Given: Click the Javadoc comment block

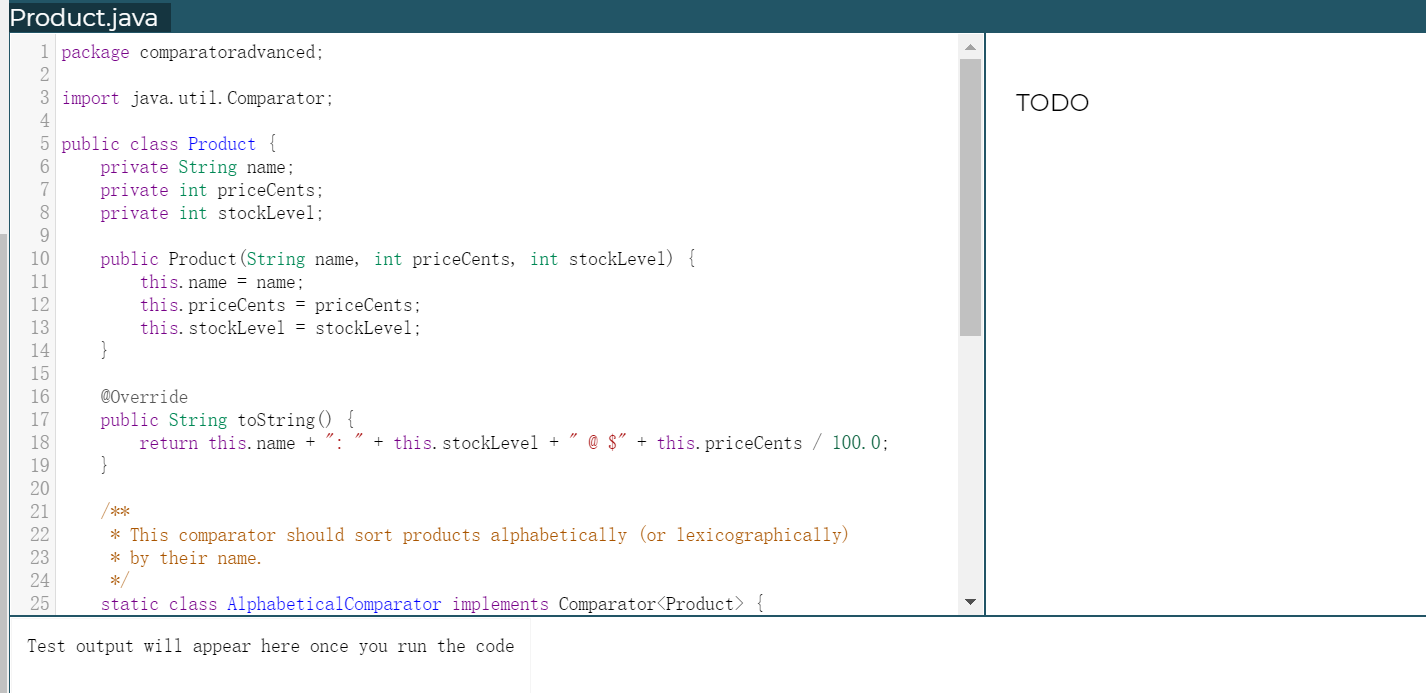Looking at the screenshot, I should pyautogui.click(x=400, y=534).
